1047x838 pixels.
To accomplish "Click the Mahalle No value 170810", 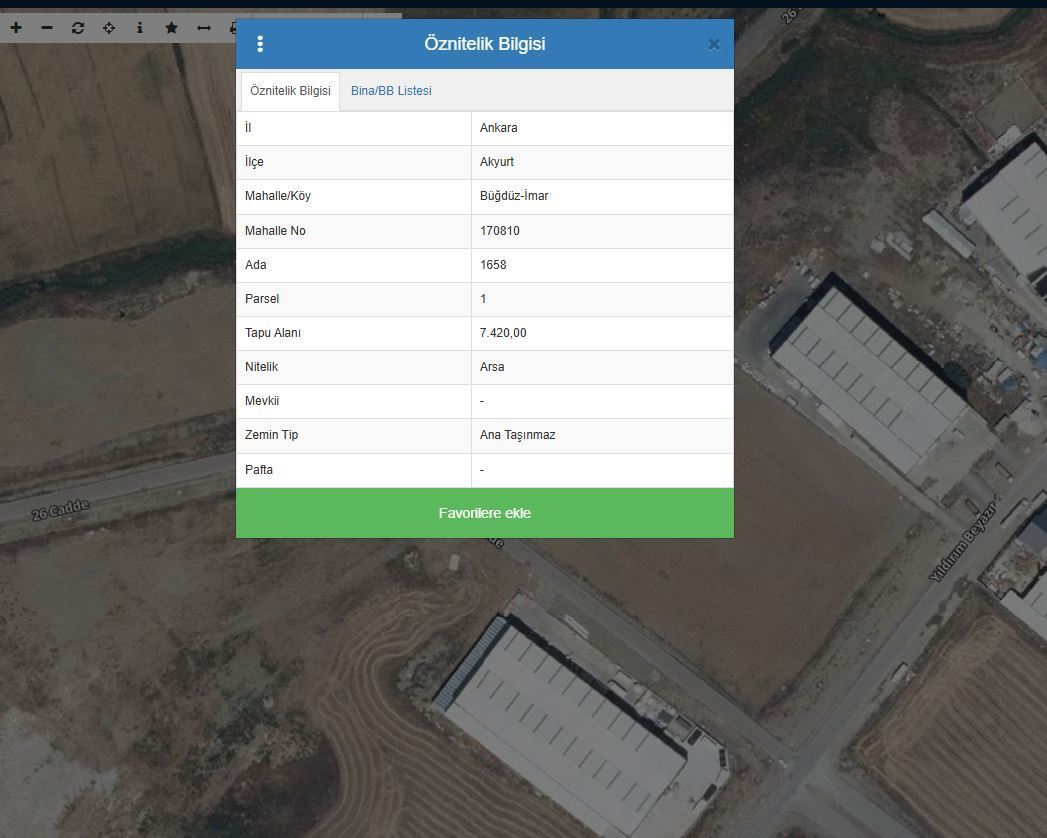I will tap(500, 231).
